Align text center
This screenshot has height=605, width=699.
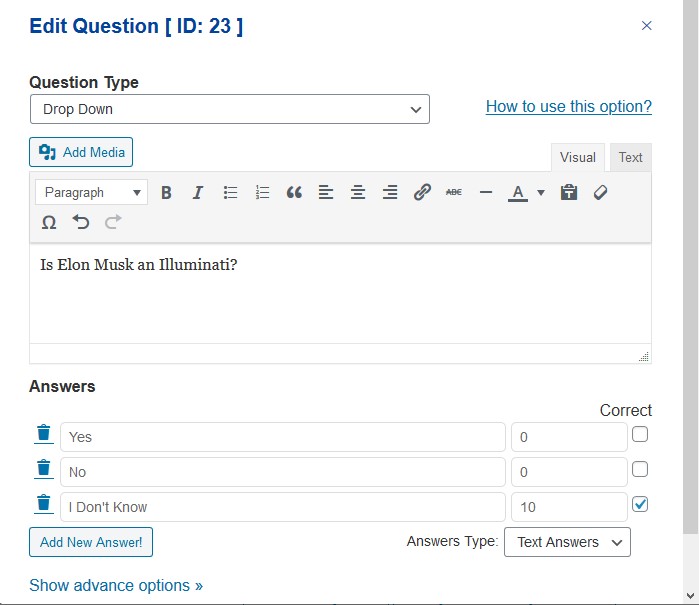click(358, 193)
